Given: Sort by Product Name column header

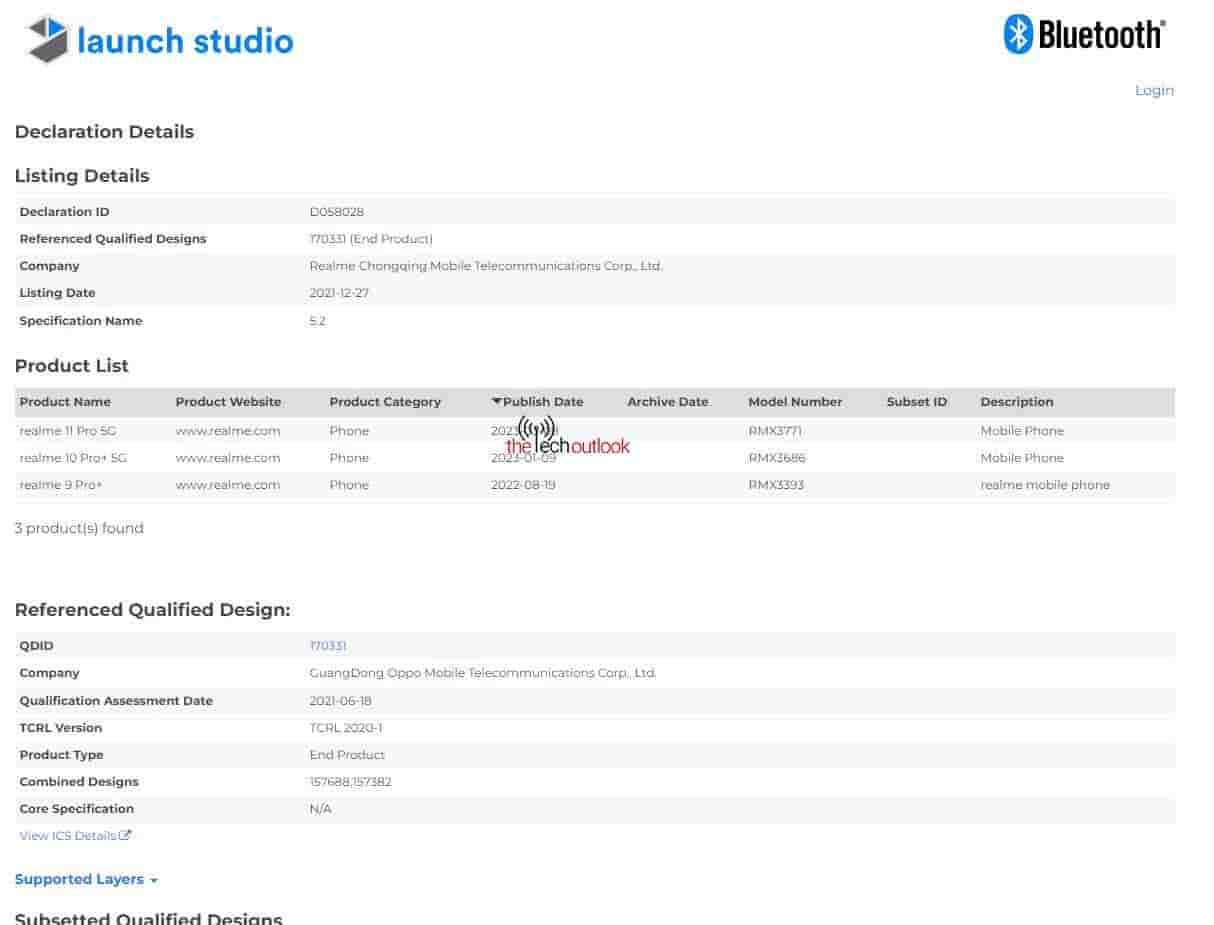Looking at the screenshot, I should (x=65, y=402).
